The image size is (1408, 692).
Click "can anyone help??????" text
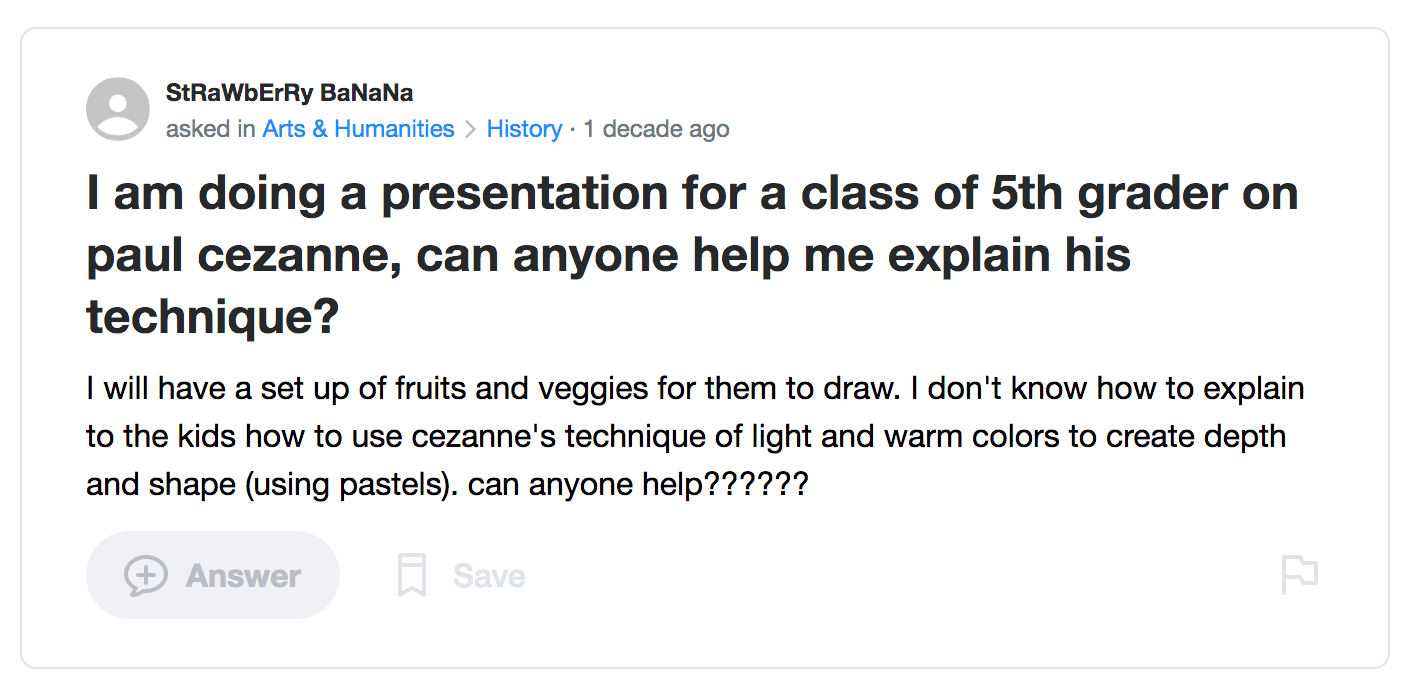[637, 486]
